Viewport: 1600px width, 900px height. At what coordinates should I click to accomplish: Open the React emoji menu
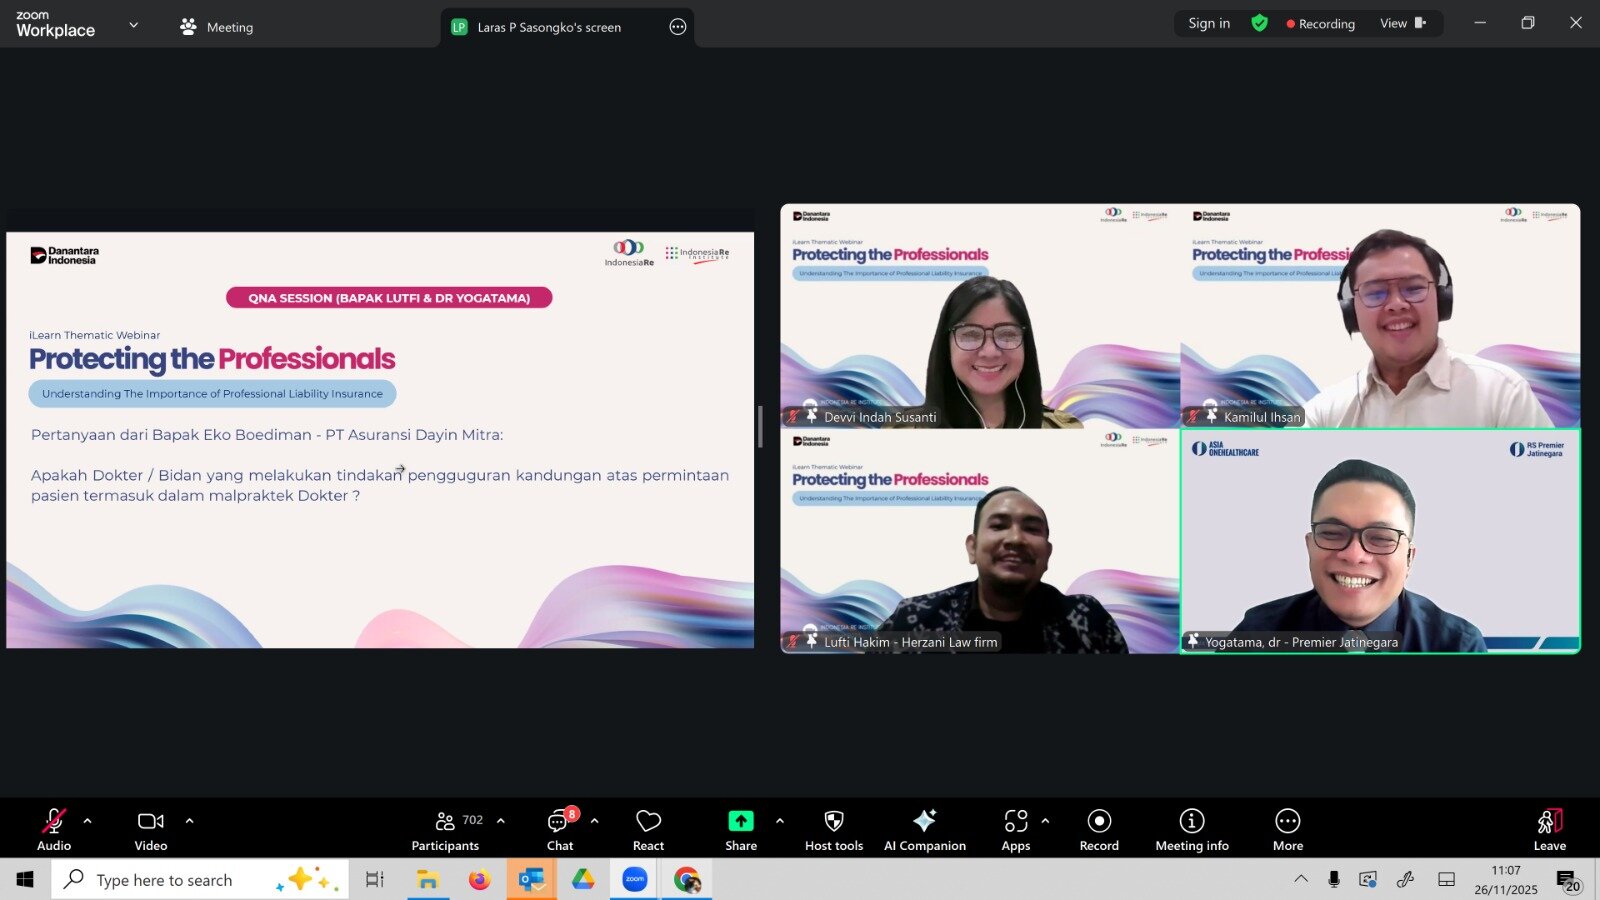648,830
